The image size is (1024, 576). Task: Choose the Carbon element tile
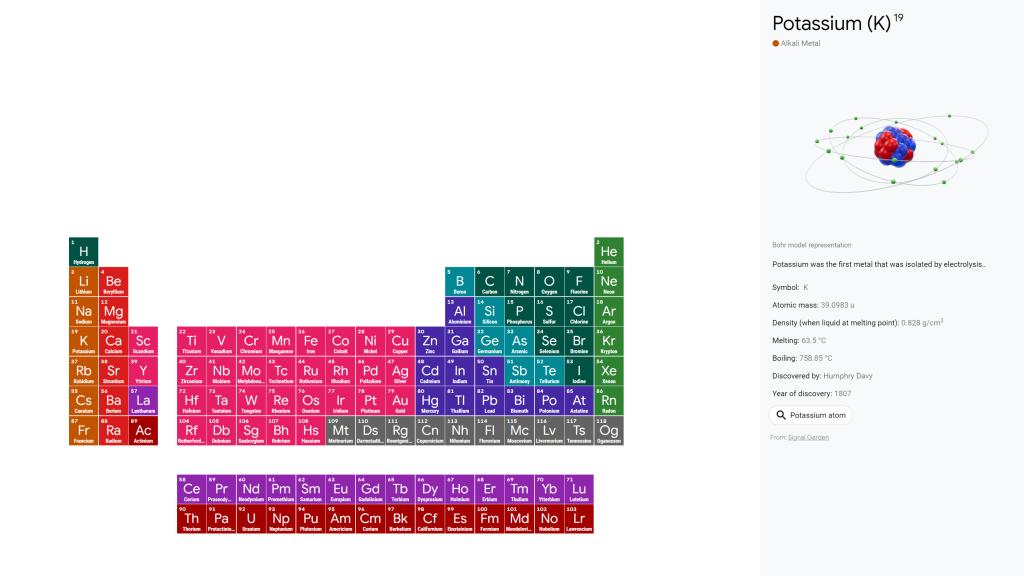(489, 282)
